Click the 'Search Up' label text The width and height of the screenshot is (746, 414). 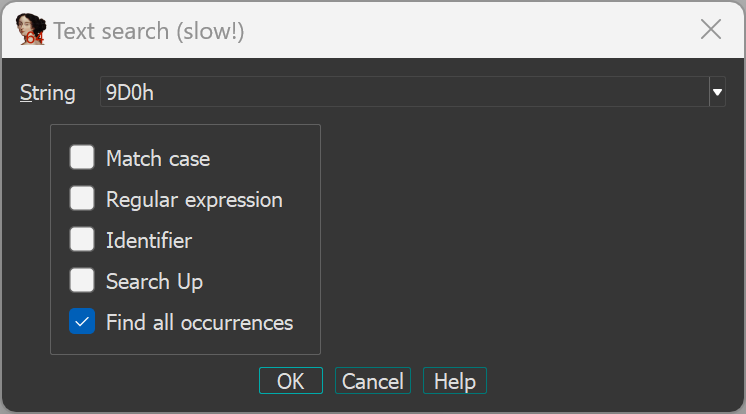154,281
